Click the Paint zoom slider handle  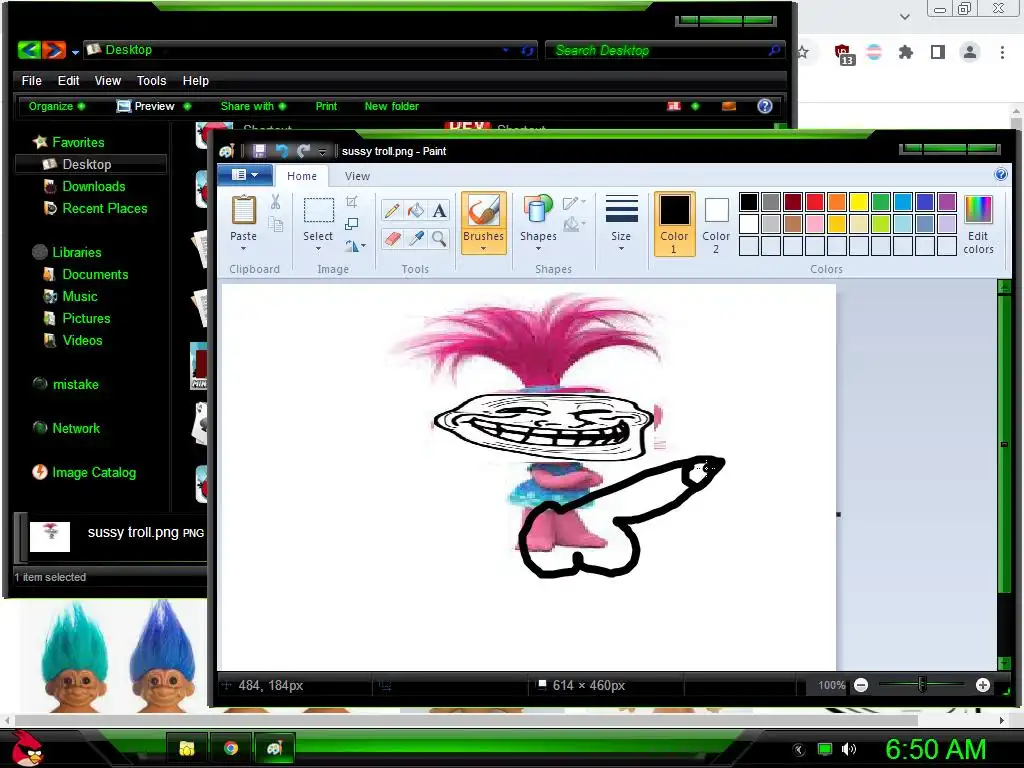[x=921, y=684]
